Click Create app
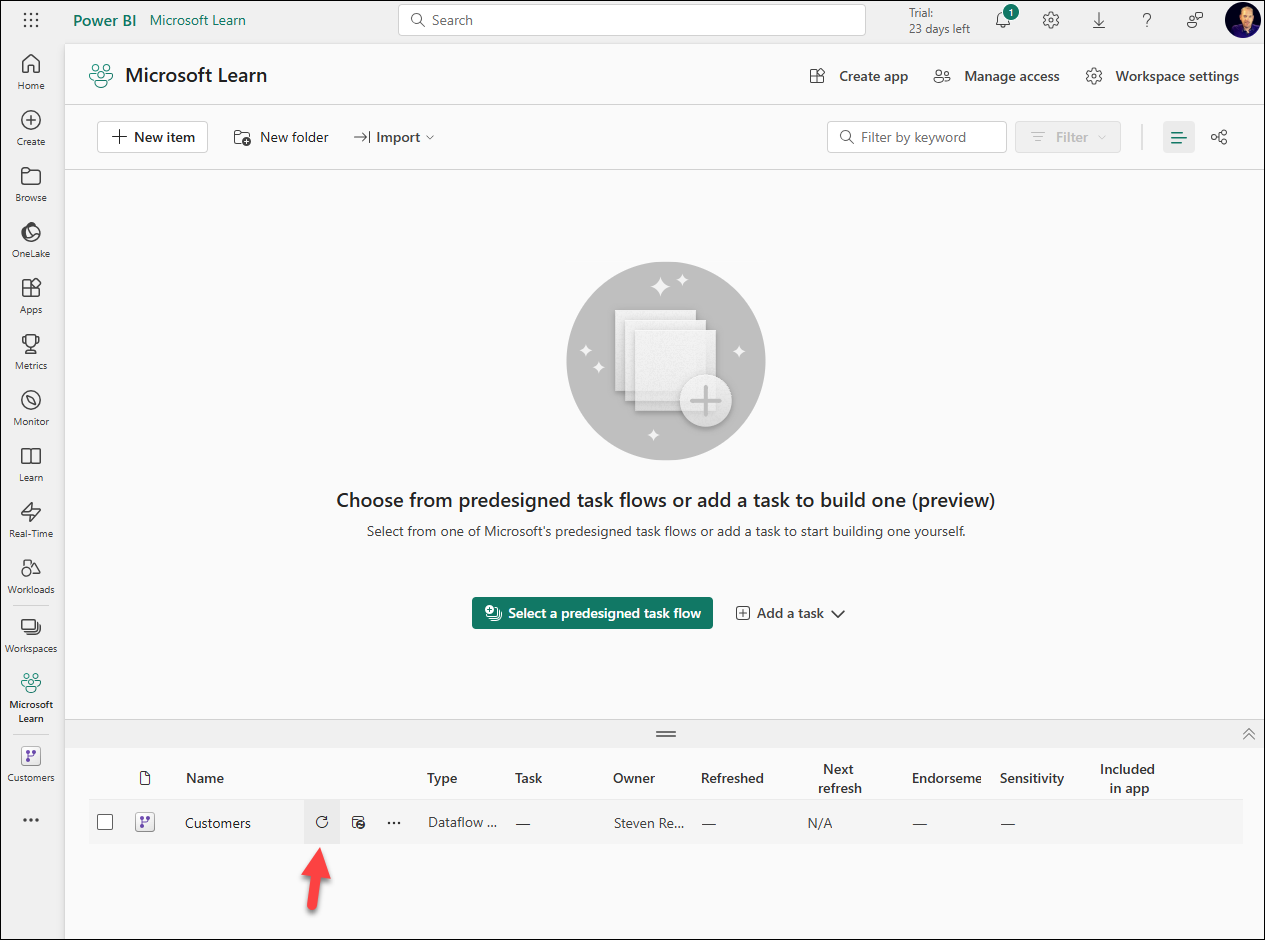This screenshot has height=940, width=1265. pyautogui.click(x=859, y=76)
